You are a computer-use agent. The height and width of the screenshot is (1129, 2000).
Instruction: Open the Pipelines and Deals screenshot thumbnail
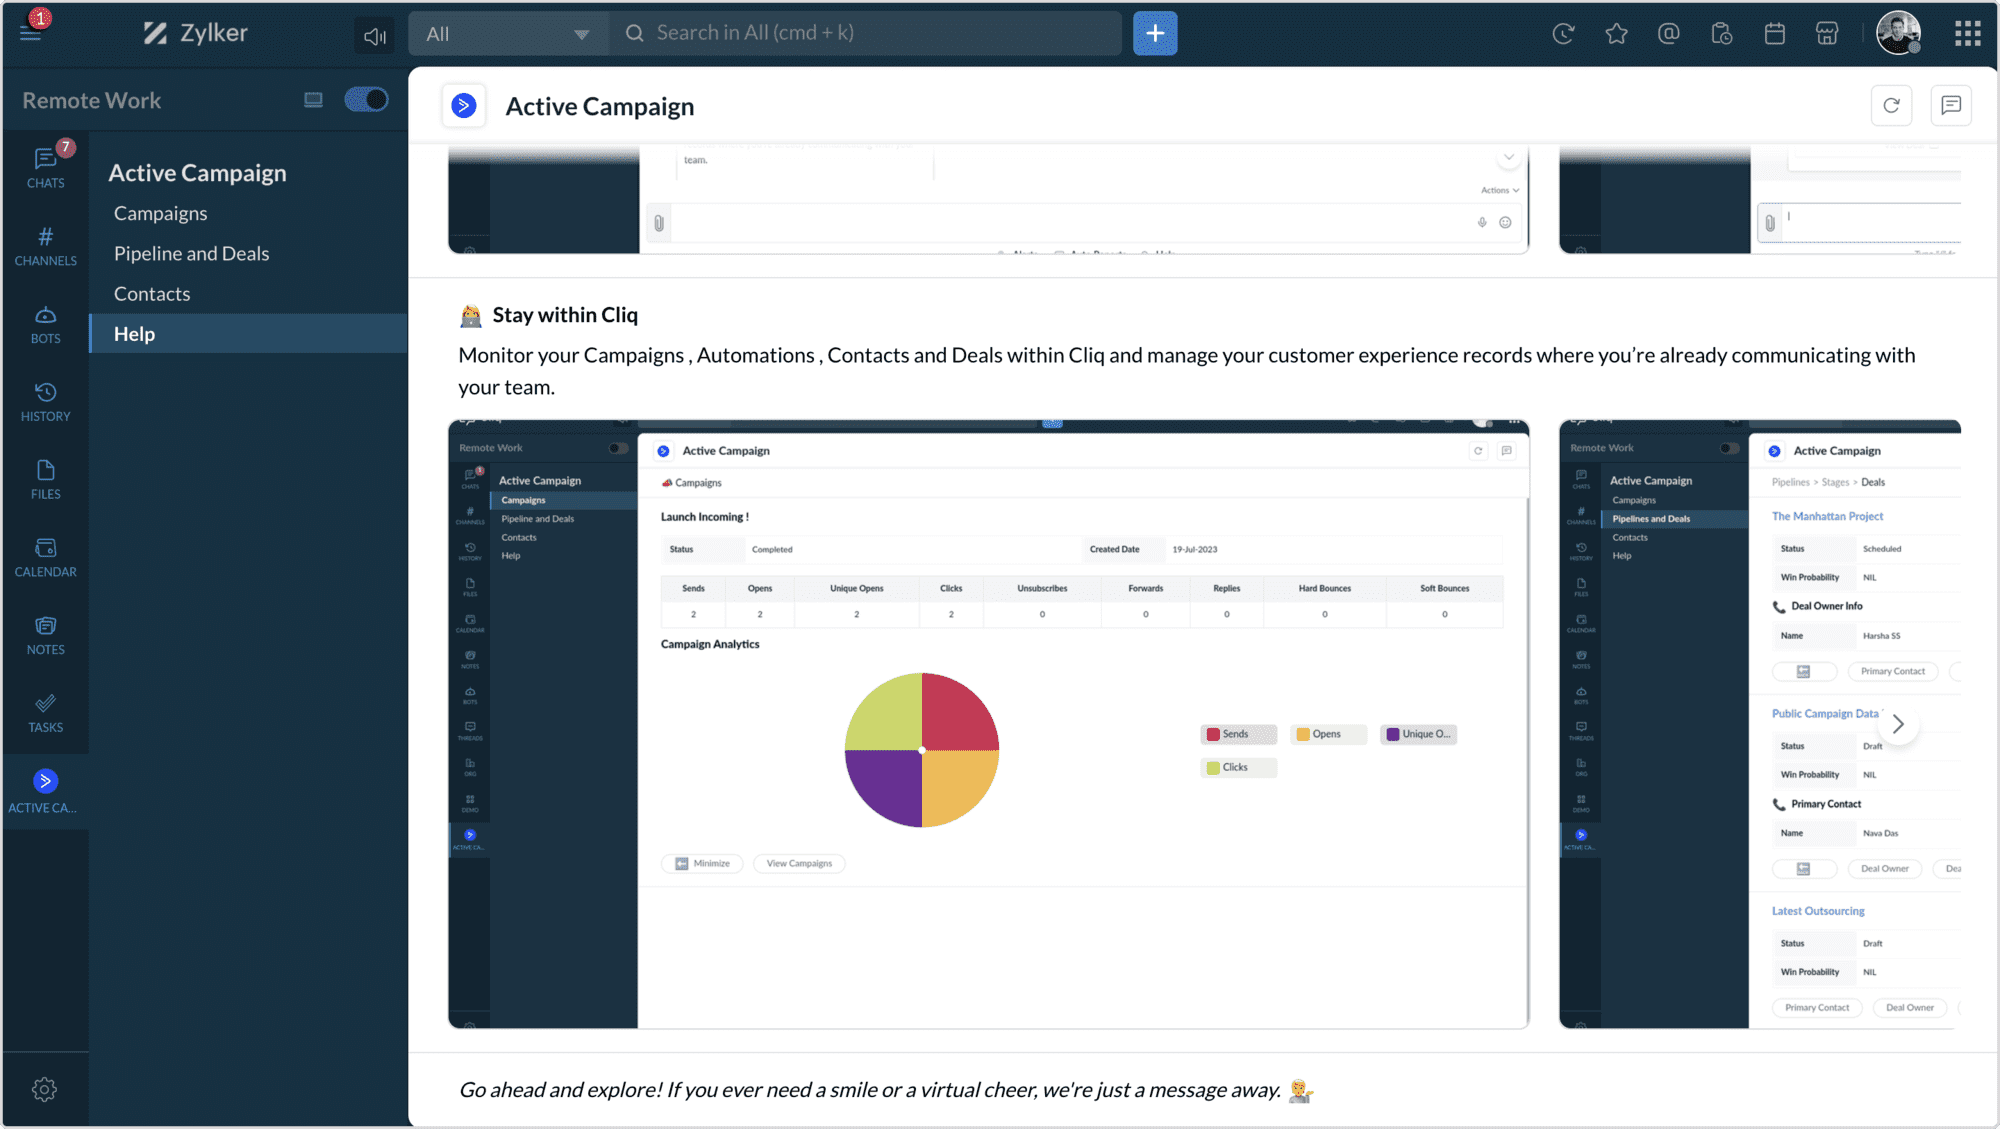point(1760,724)
